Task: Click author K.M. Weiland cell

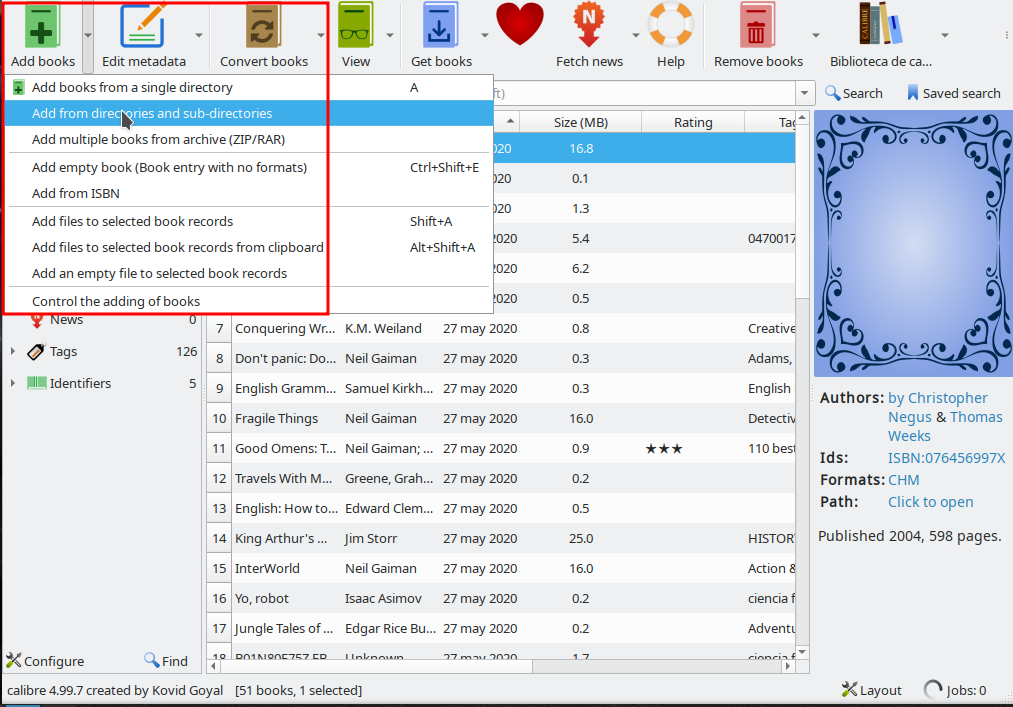Action: 383,328
